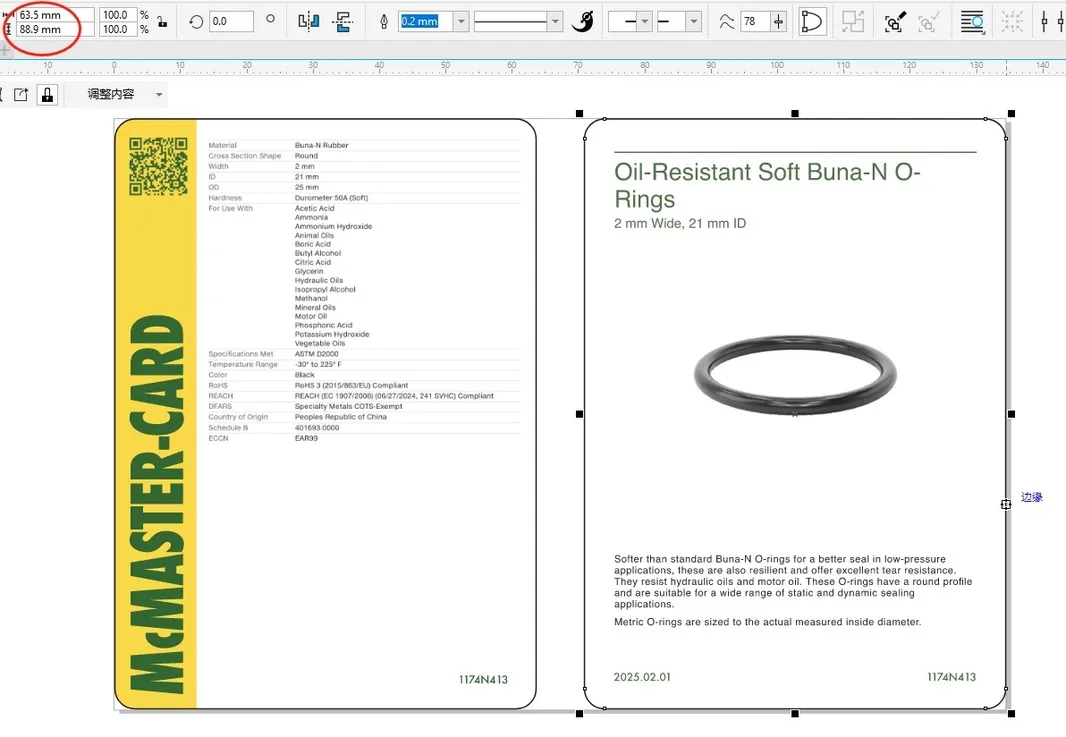Click the greyed-out overlapping squares icon
This screenshot has height=737, width=1066.
(853, 22)
